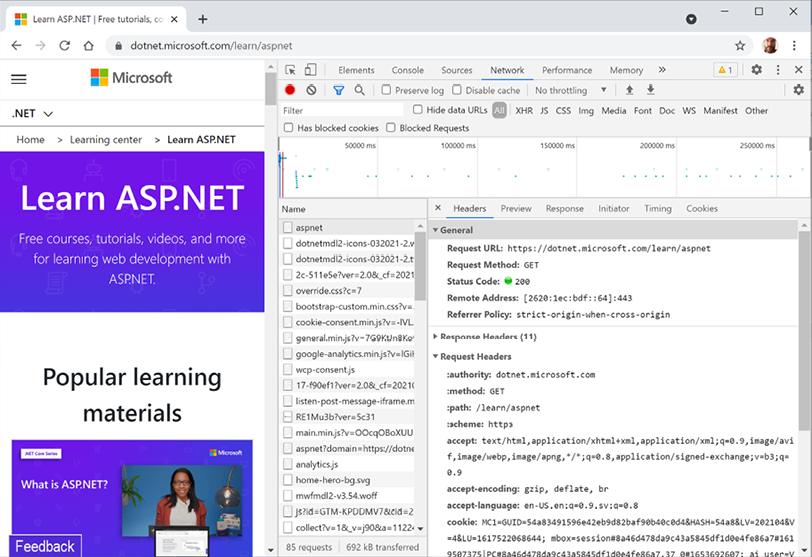The image size is (812, 557).
Task: Open the Preview tab of request details
Action: 516,209
